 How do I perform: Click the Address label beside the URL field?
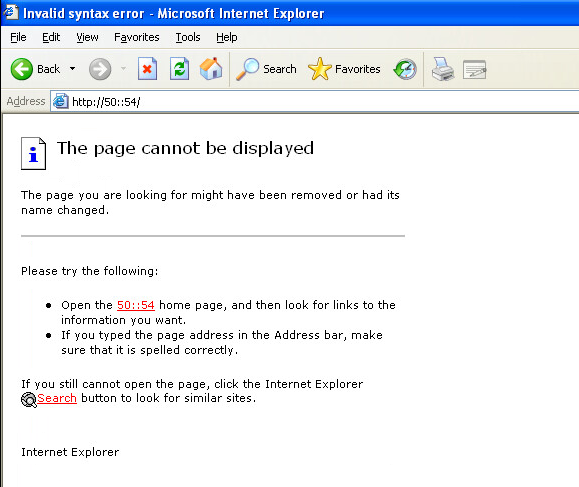click(26, 101)
